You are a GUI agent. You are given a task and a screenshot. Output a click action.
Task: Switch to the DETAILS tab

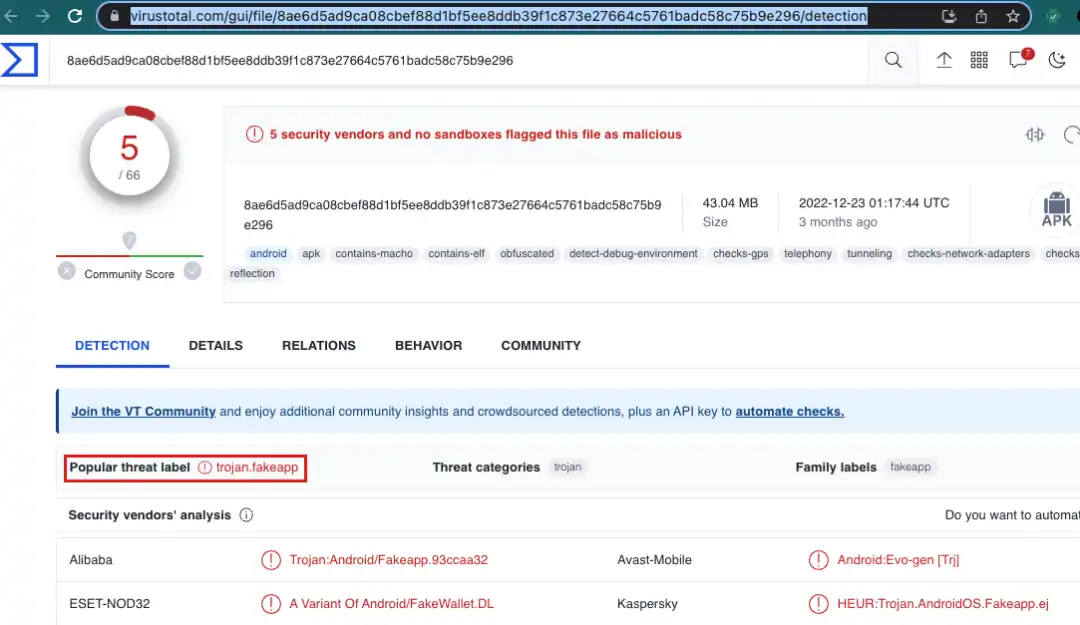pos(215,345)
